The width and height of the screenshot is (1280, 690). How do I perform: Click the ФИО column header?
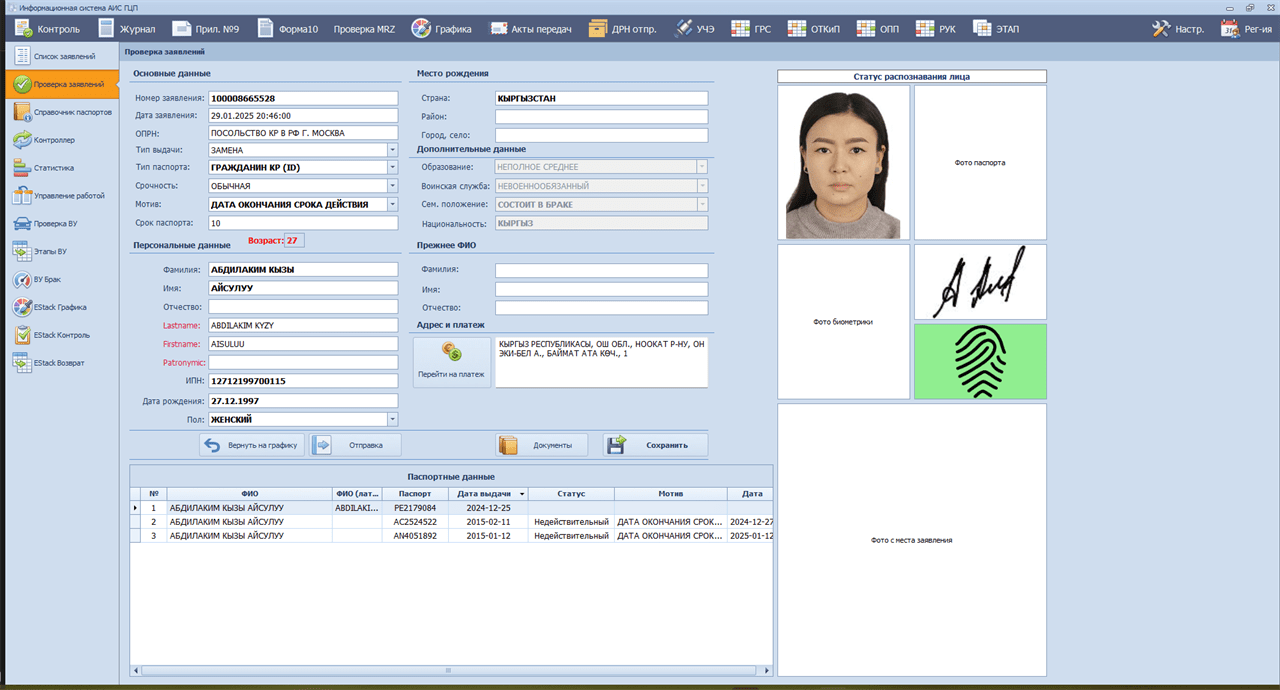tap(249, 494)
